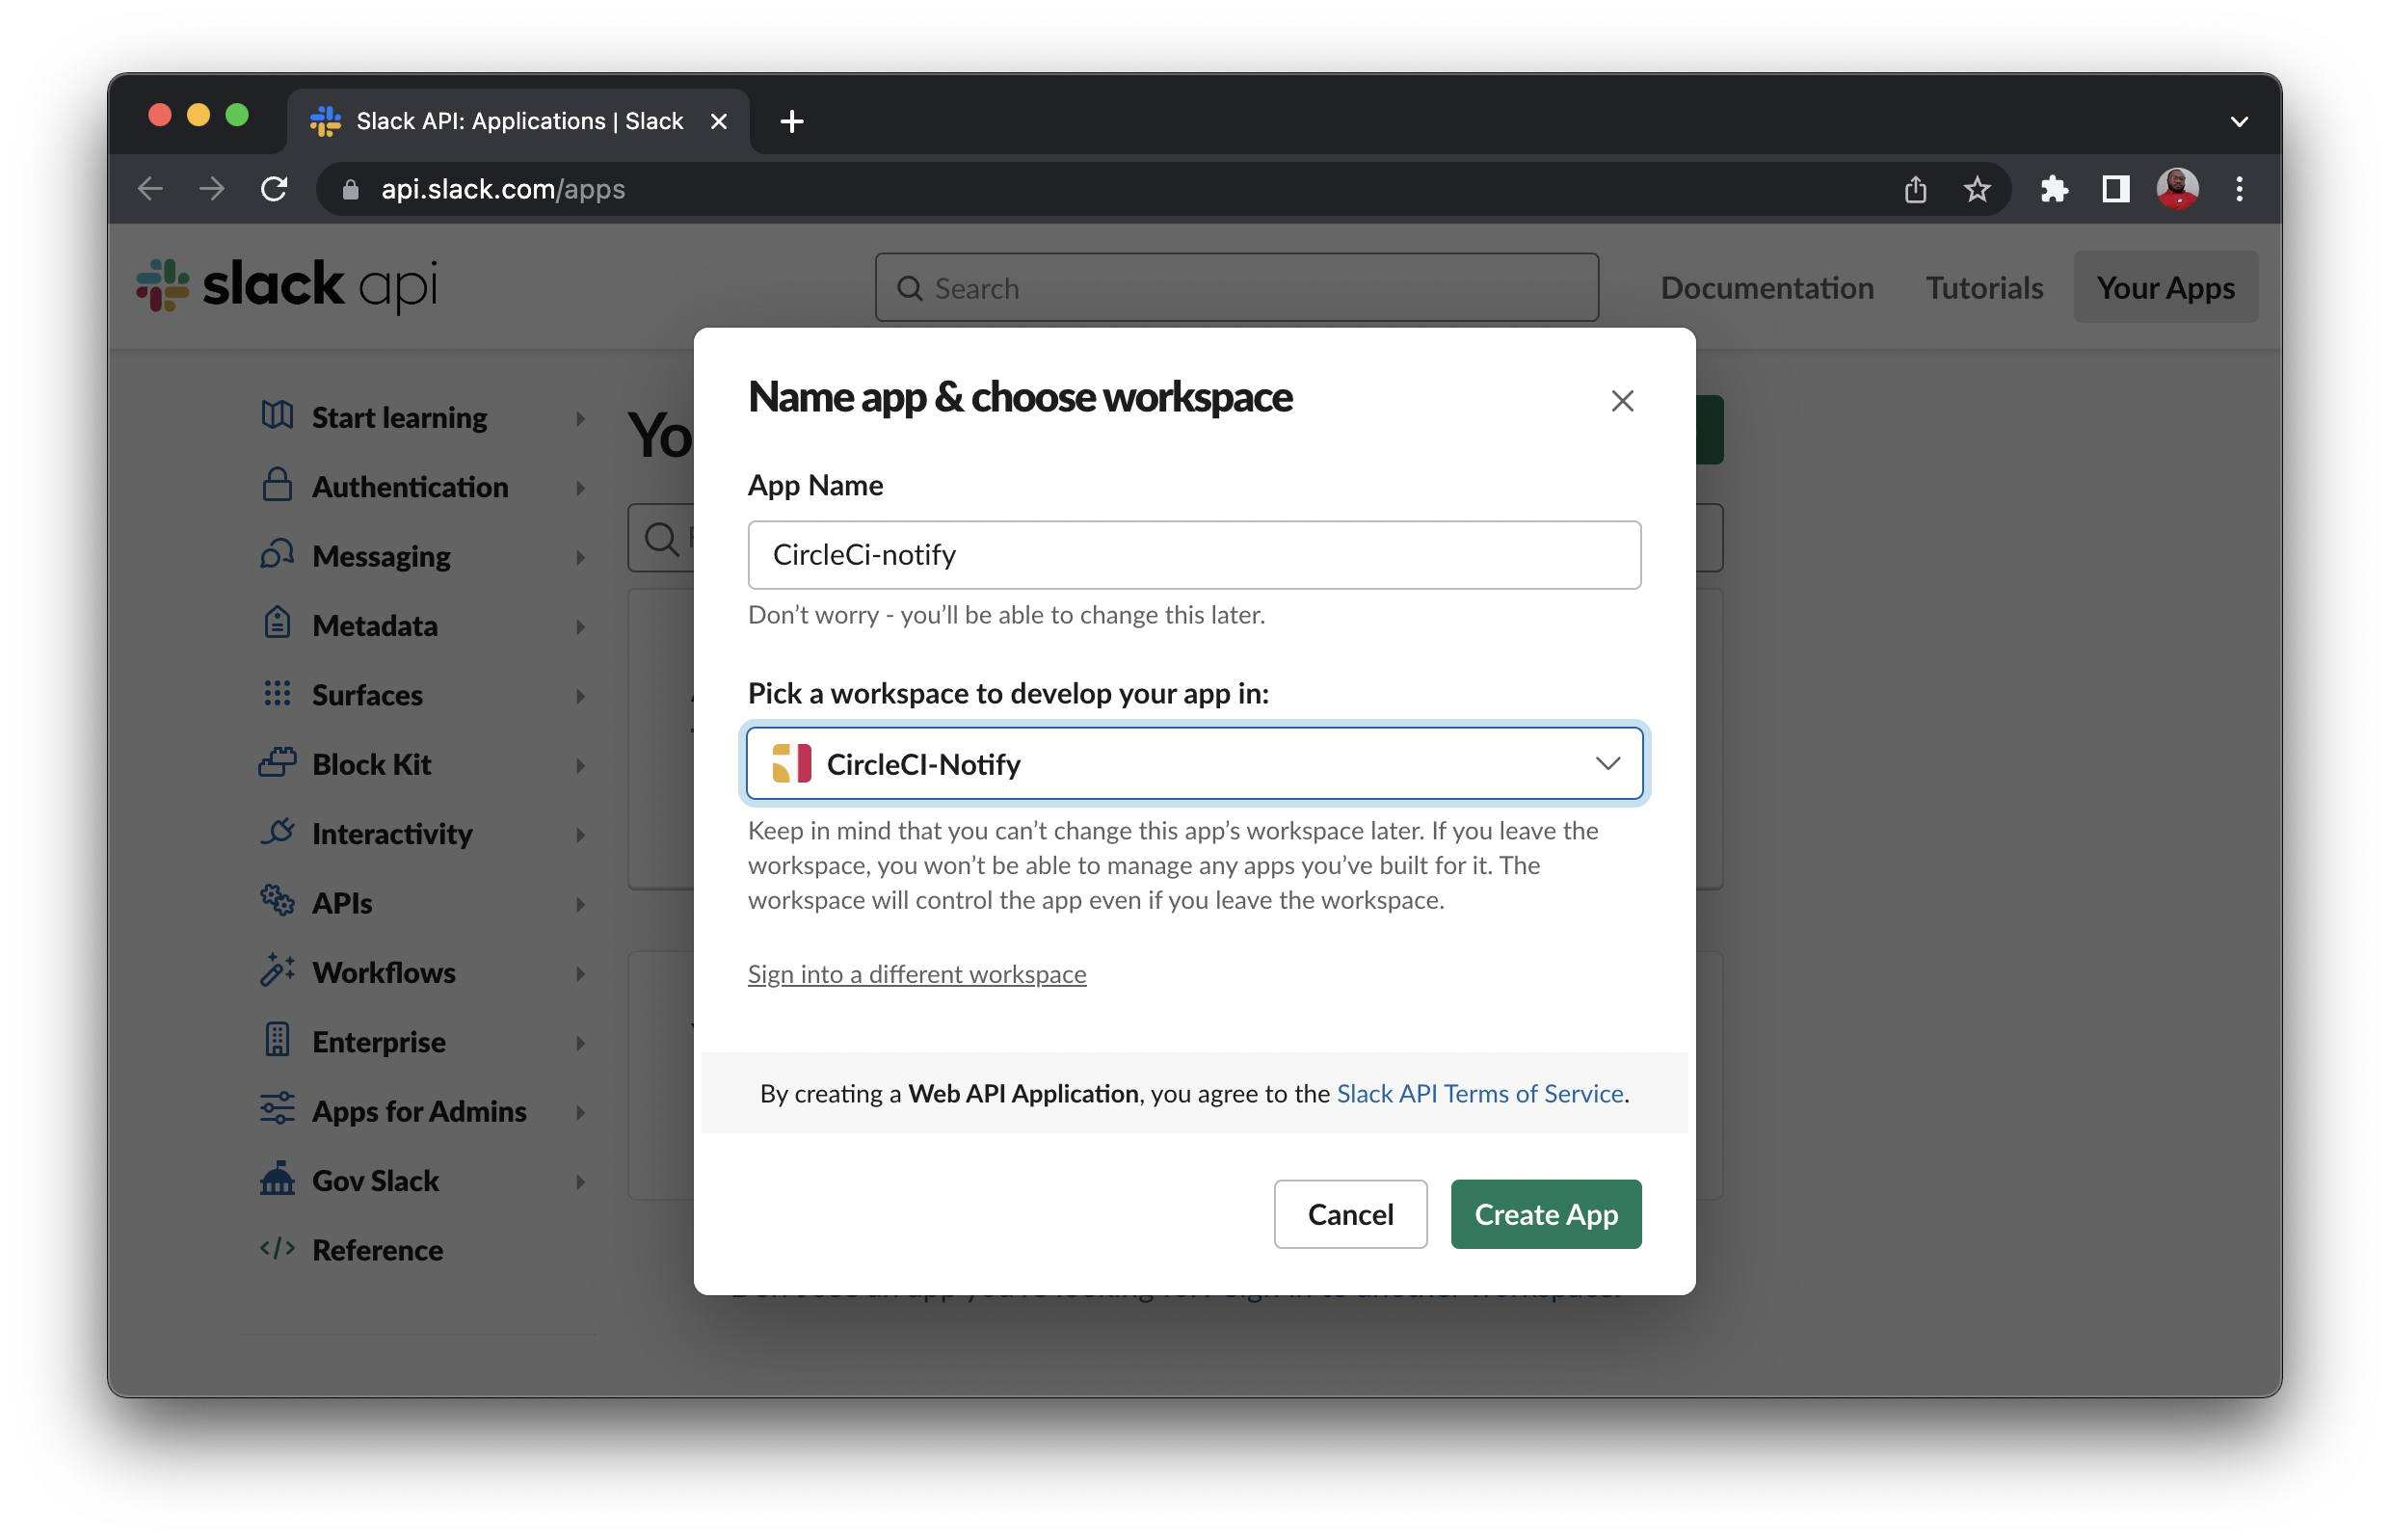Expand the Surfaces sidebar section
This screenshot has height=1540, width=2390.
[x=424, y=695]
